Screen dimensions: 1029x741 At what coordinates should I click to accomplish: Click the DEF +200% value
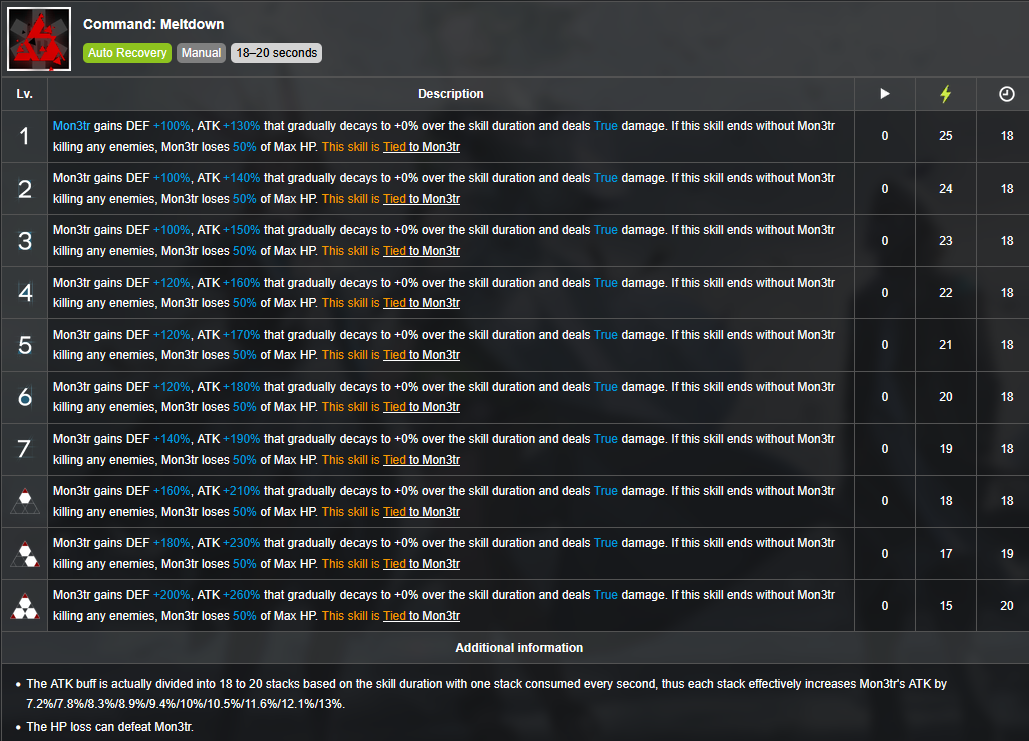171,595
